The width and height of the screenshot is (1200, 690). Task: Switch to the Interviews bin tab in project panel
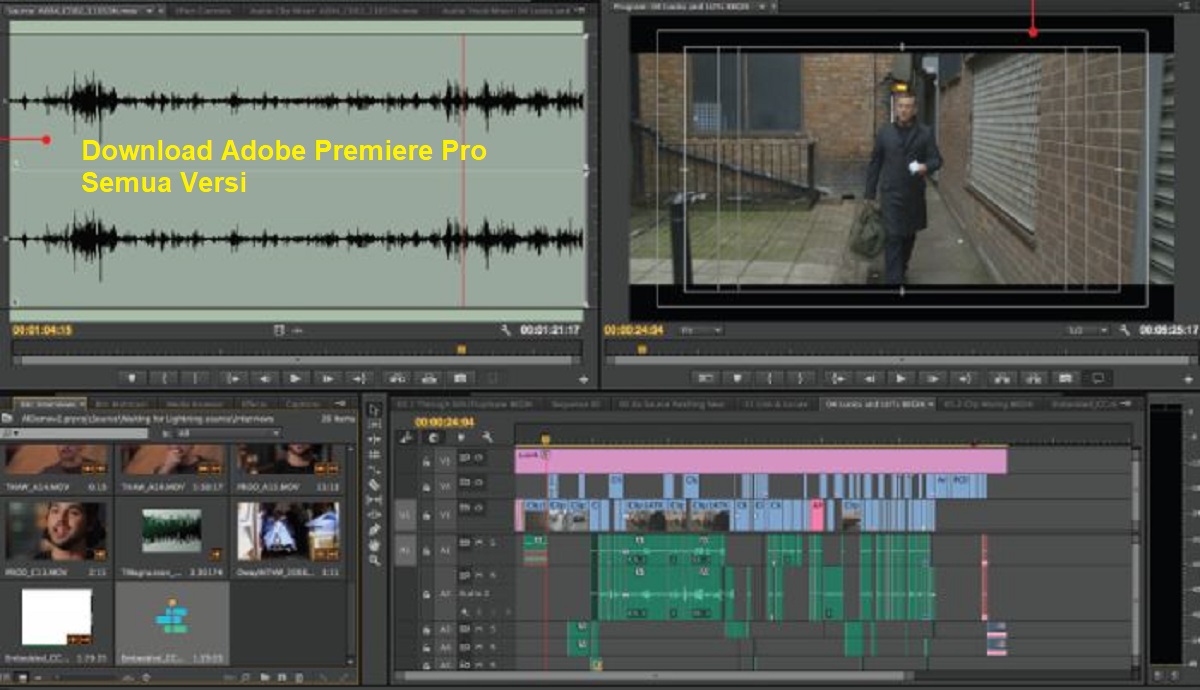click(50, 401)
